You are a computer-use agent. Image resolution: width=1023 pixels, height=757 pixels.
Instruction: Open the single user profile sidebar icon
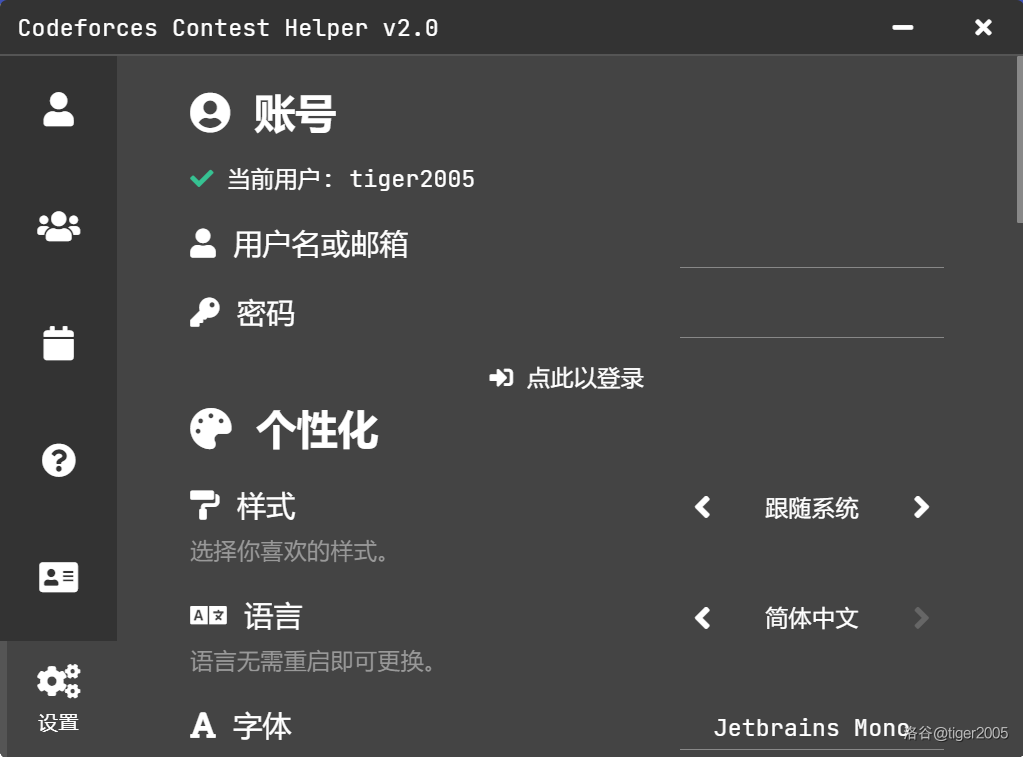[x=59, y=110]
